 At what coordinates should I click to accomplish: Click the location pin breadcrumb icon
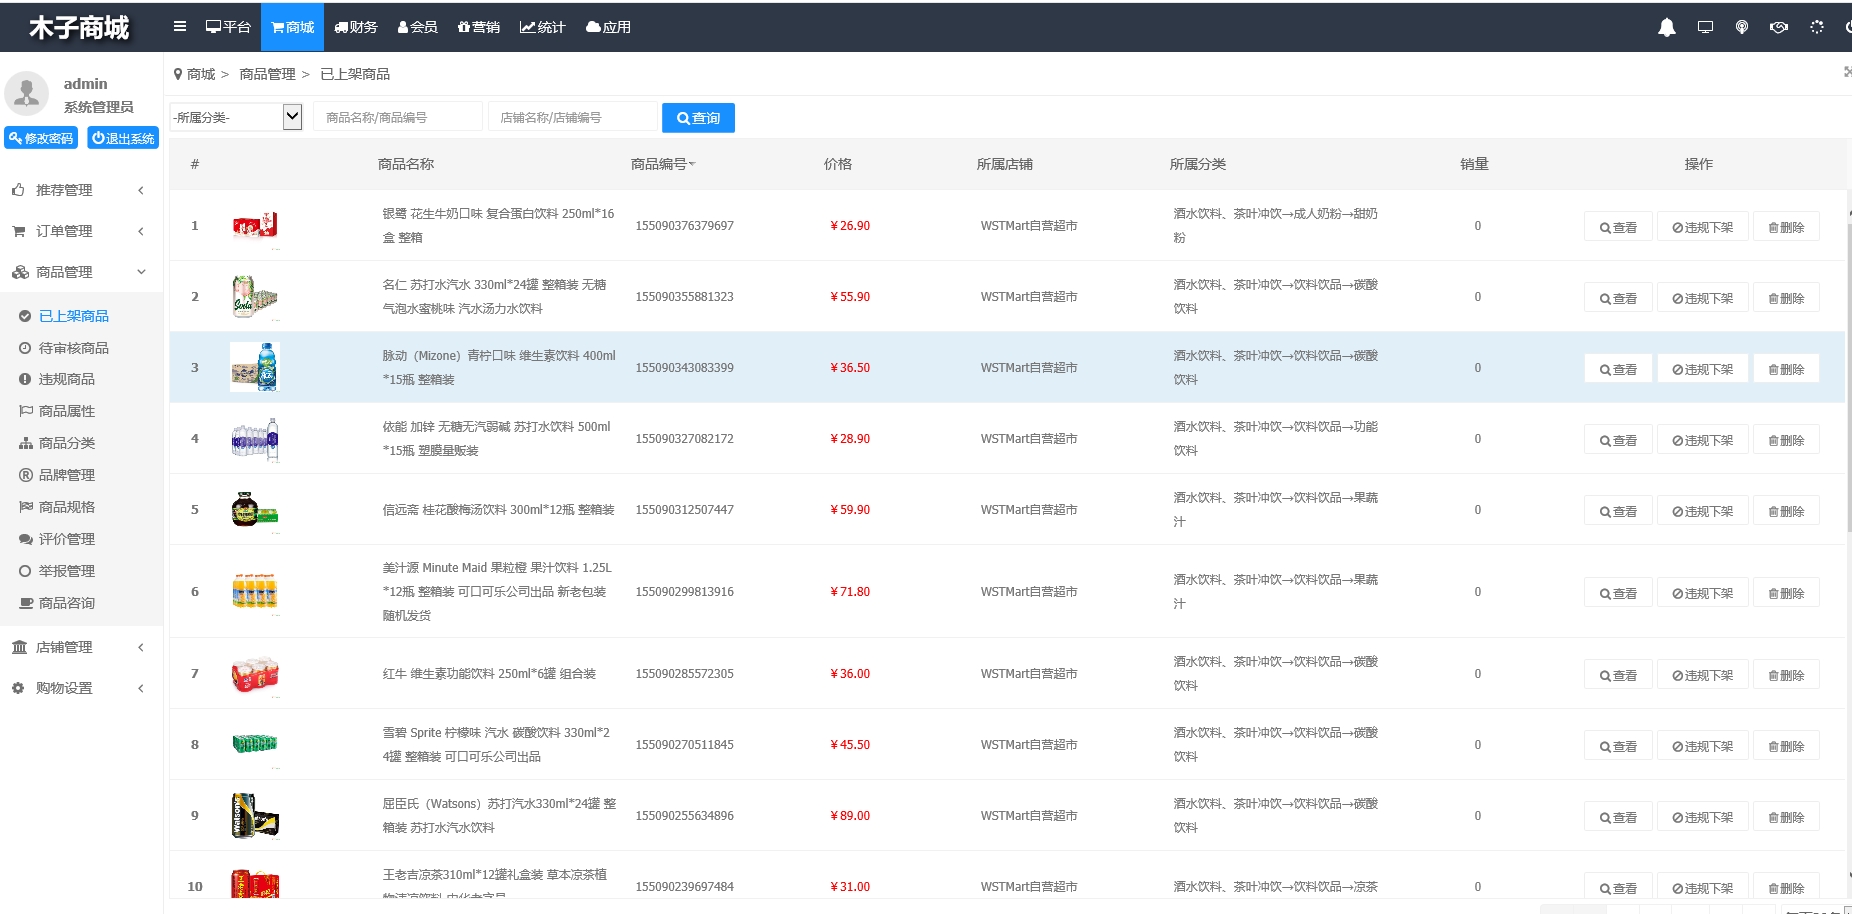[x=178, y=74]
